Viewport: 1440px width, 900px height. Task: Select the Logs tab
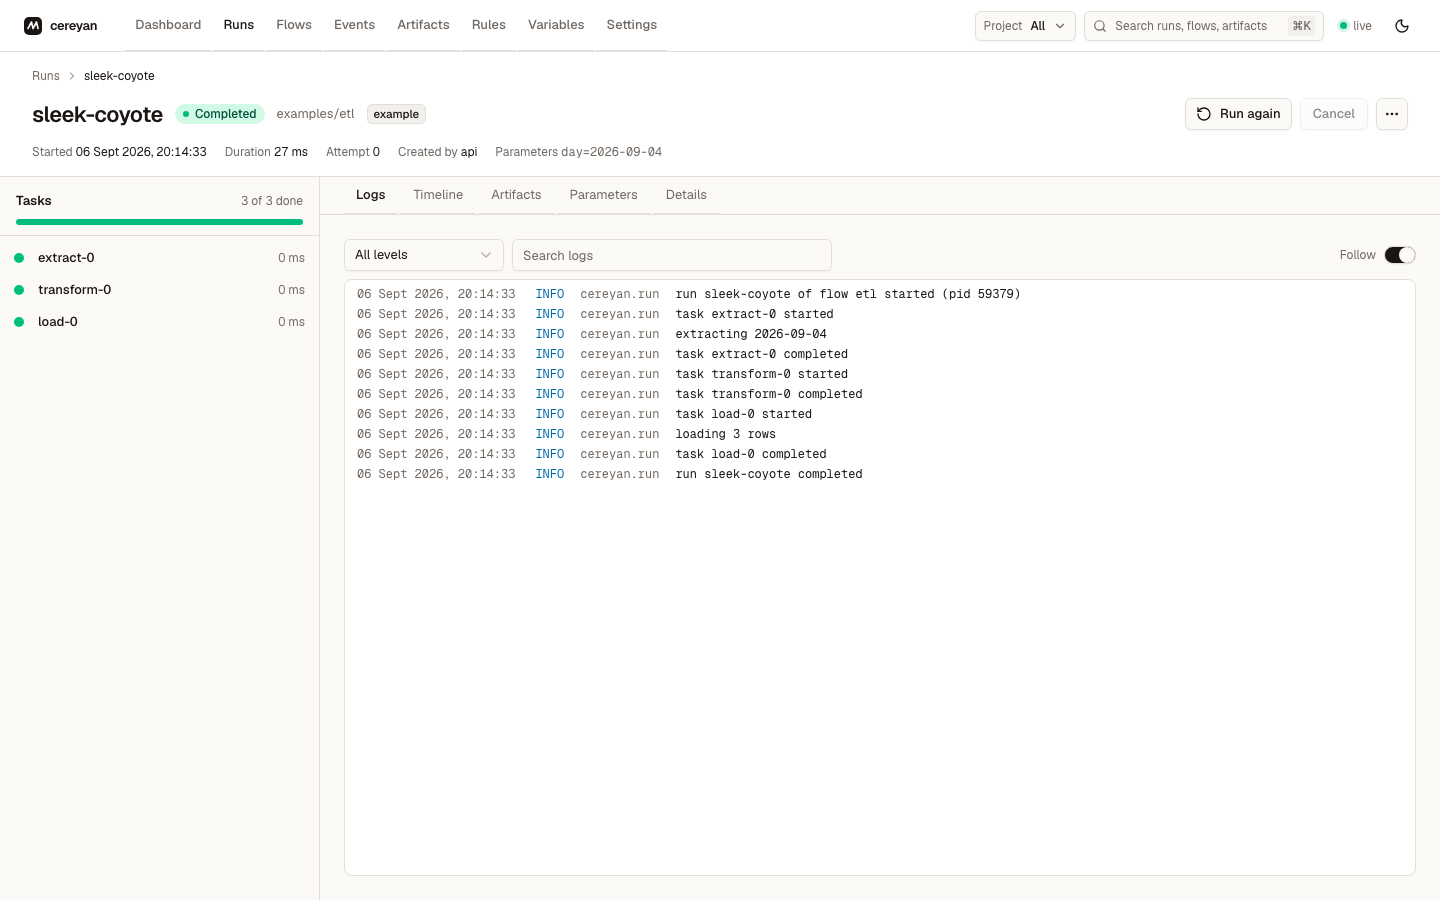(370, 195)
